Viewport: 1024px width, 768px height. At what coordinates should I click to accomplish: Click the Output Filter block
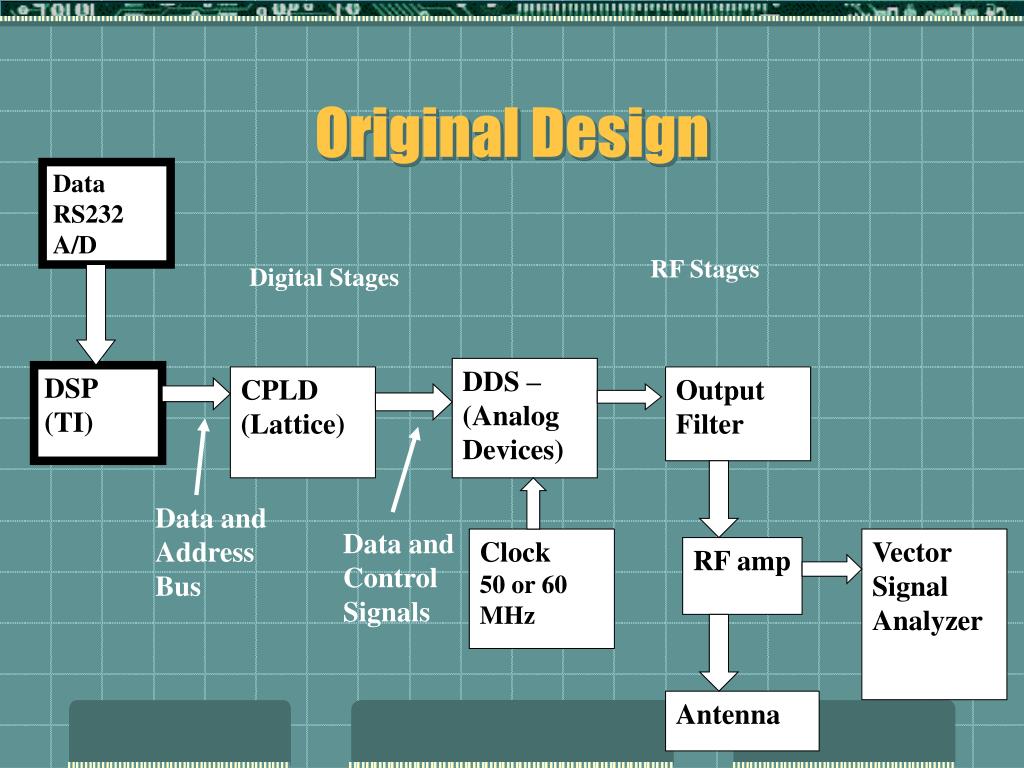[x=738, y=413]
